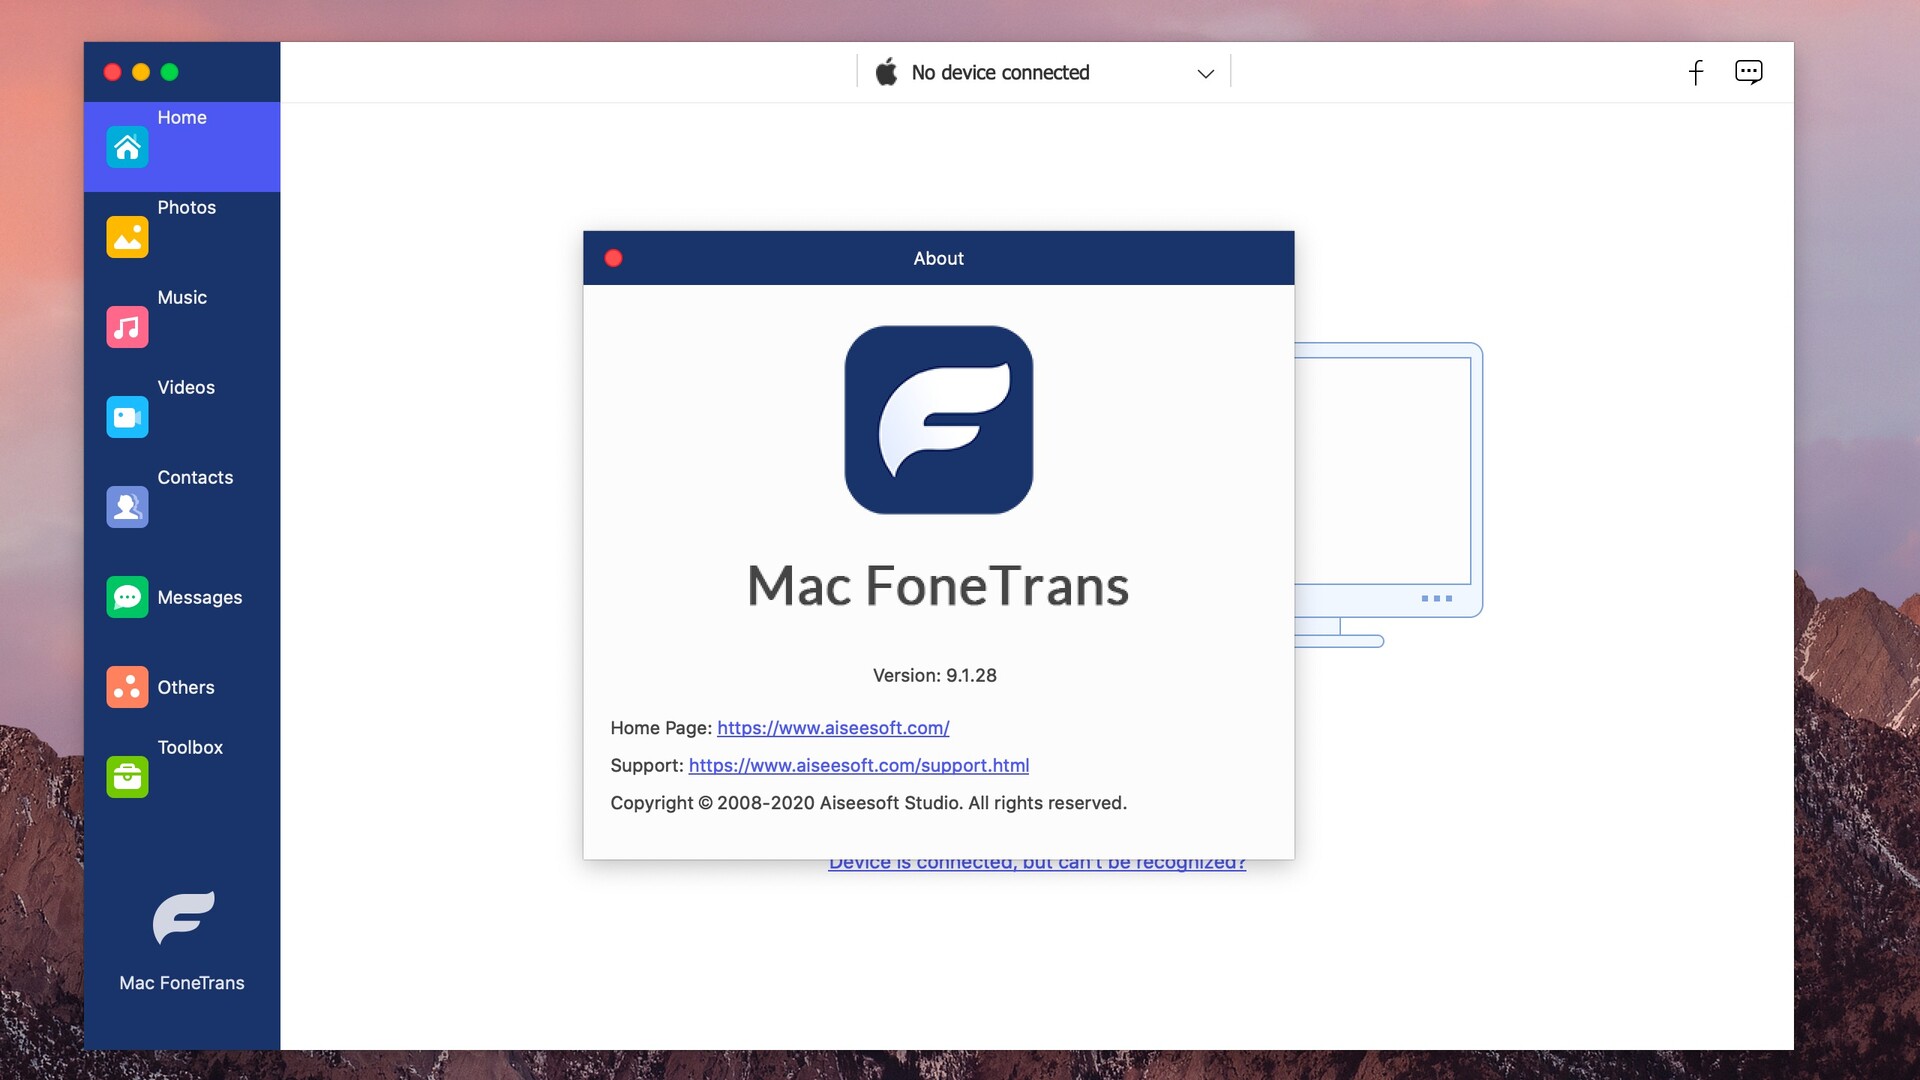Select the Music label in sidebar
The width and height of the screenshot is (1920, 1080).
tap(182, 297)
